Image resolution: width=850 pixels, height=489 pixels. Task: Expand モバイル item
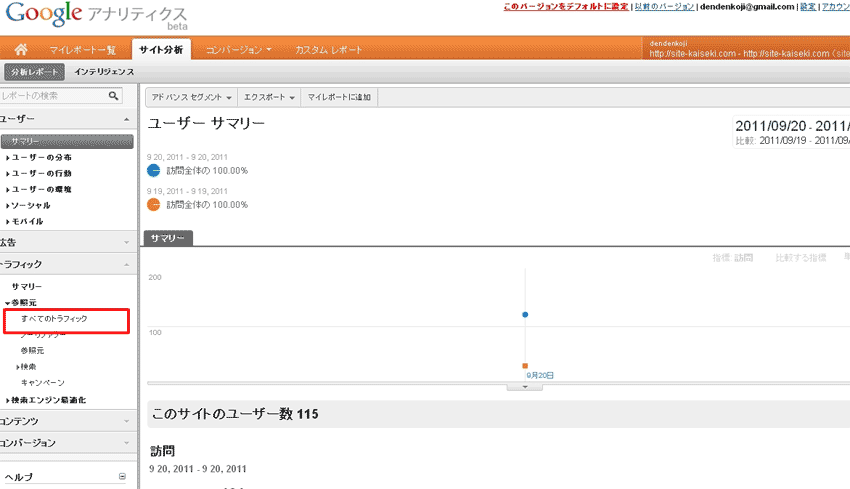click(x=25, y=221)
